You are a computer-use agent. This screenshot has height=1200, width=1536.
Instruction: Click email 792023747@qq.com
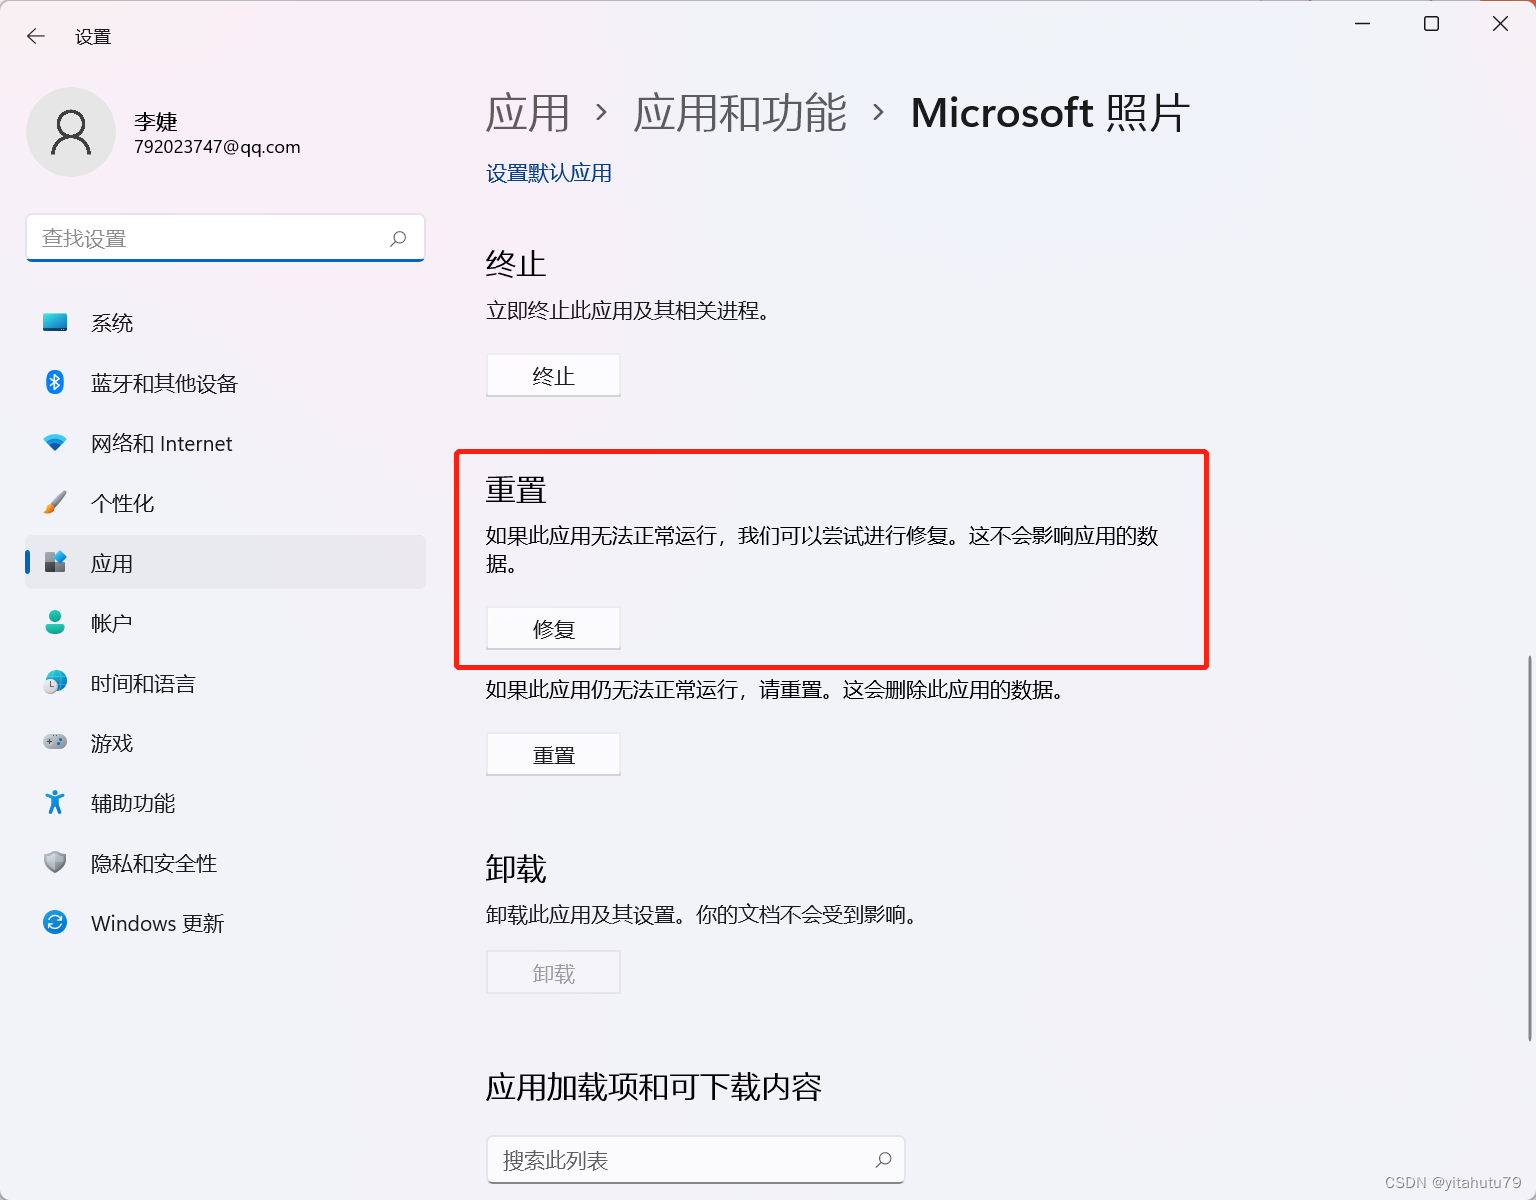point(217,147)
